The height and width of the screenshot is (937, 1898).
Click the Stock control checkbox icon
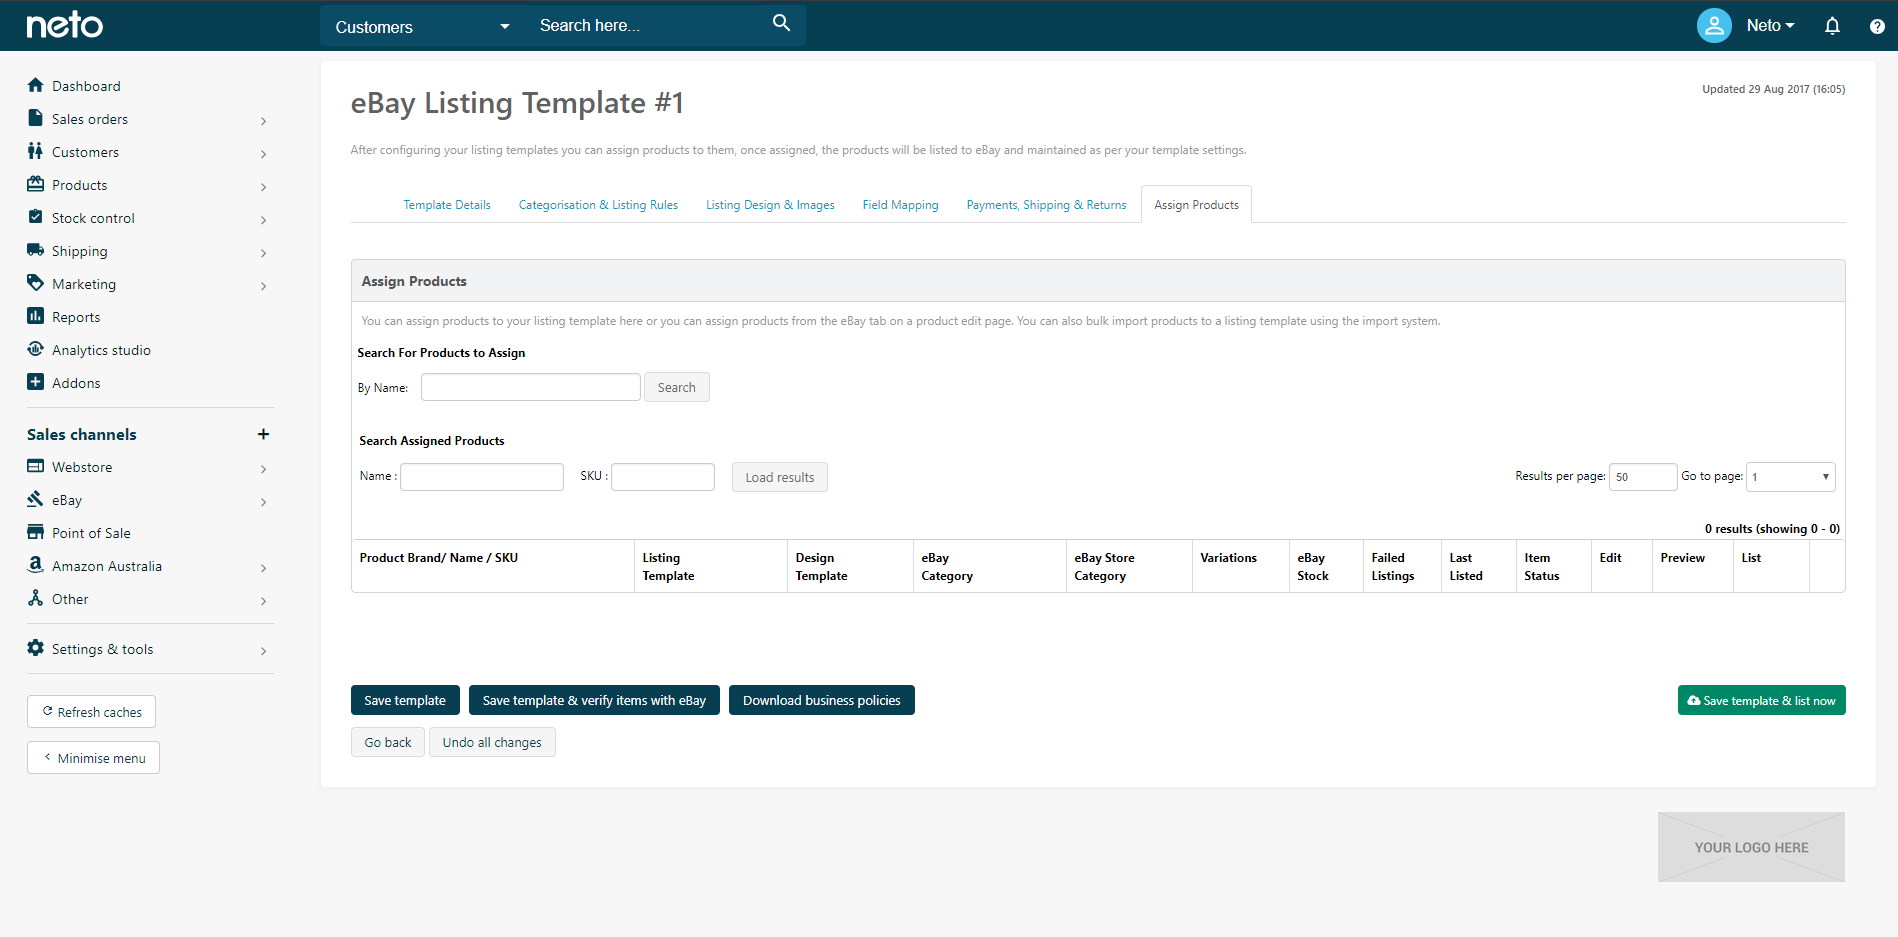click(36, 217)
